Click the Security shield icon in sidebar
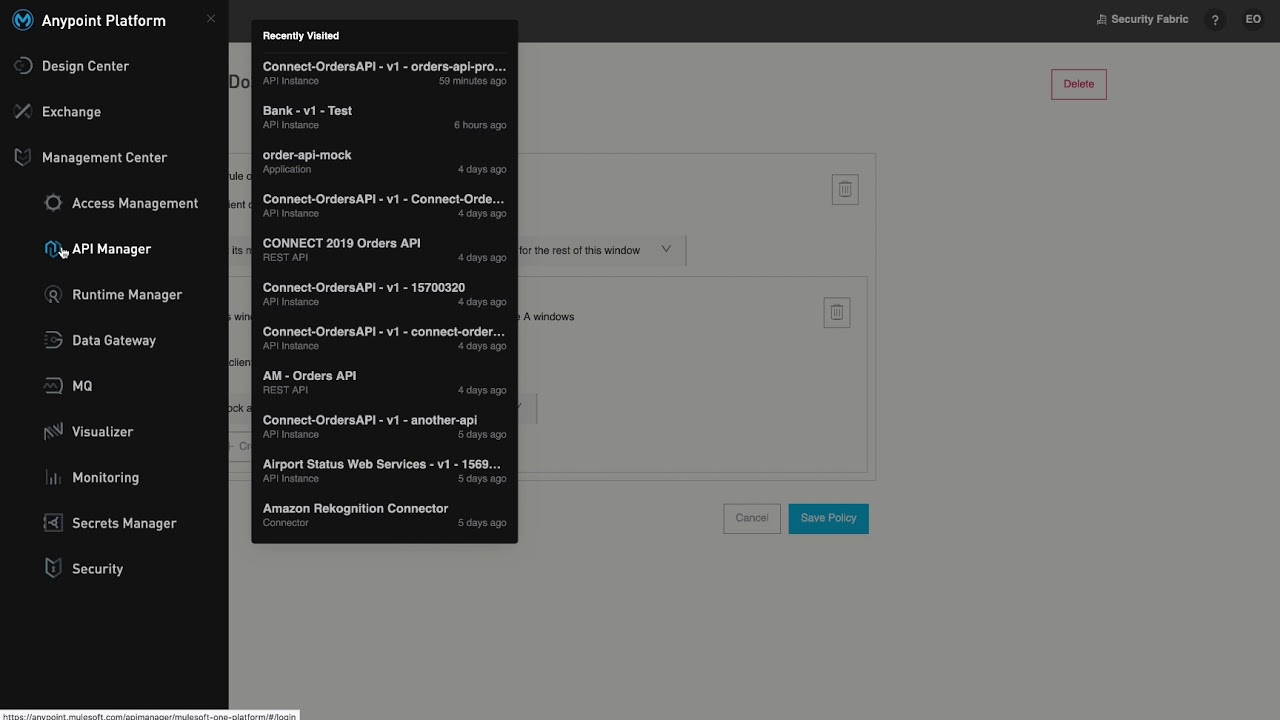 pos(53,569)
